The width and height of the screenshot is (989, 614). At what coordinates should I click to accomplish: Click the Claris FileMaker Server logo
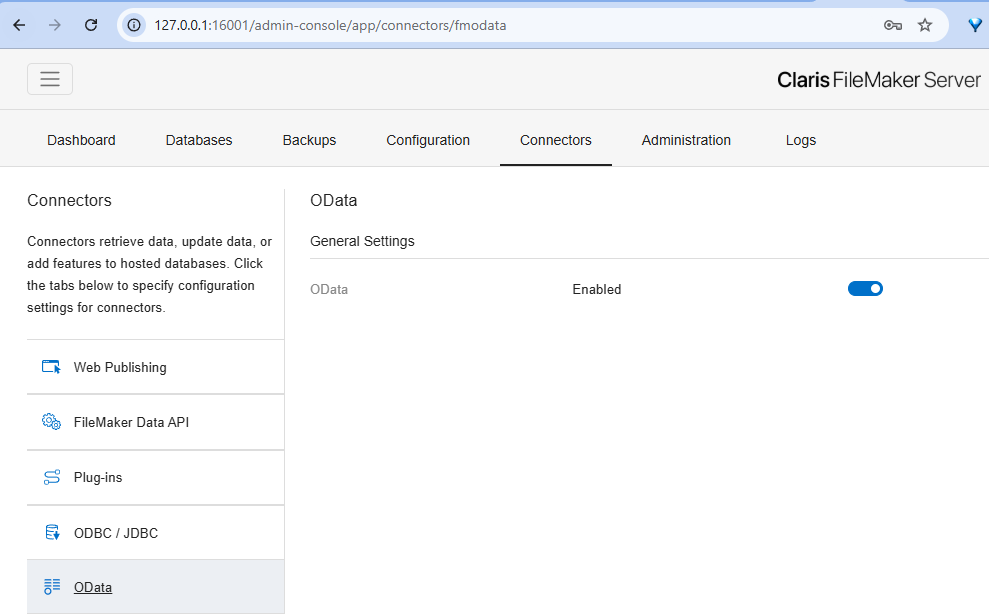pyautogui.click(x=879, y=80)
